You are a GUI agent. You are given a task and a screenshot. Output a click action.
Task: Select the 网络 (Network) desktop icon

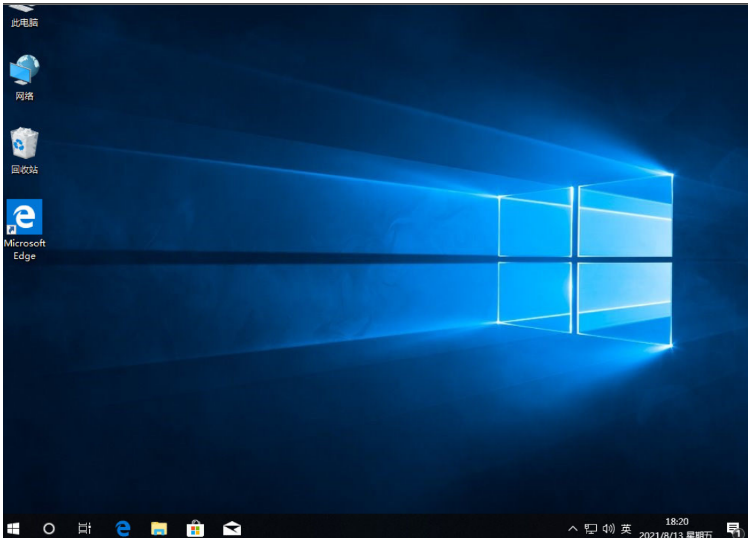pyautogui.click(x=25, y=77)
